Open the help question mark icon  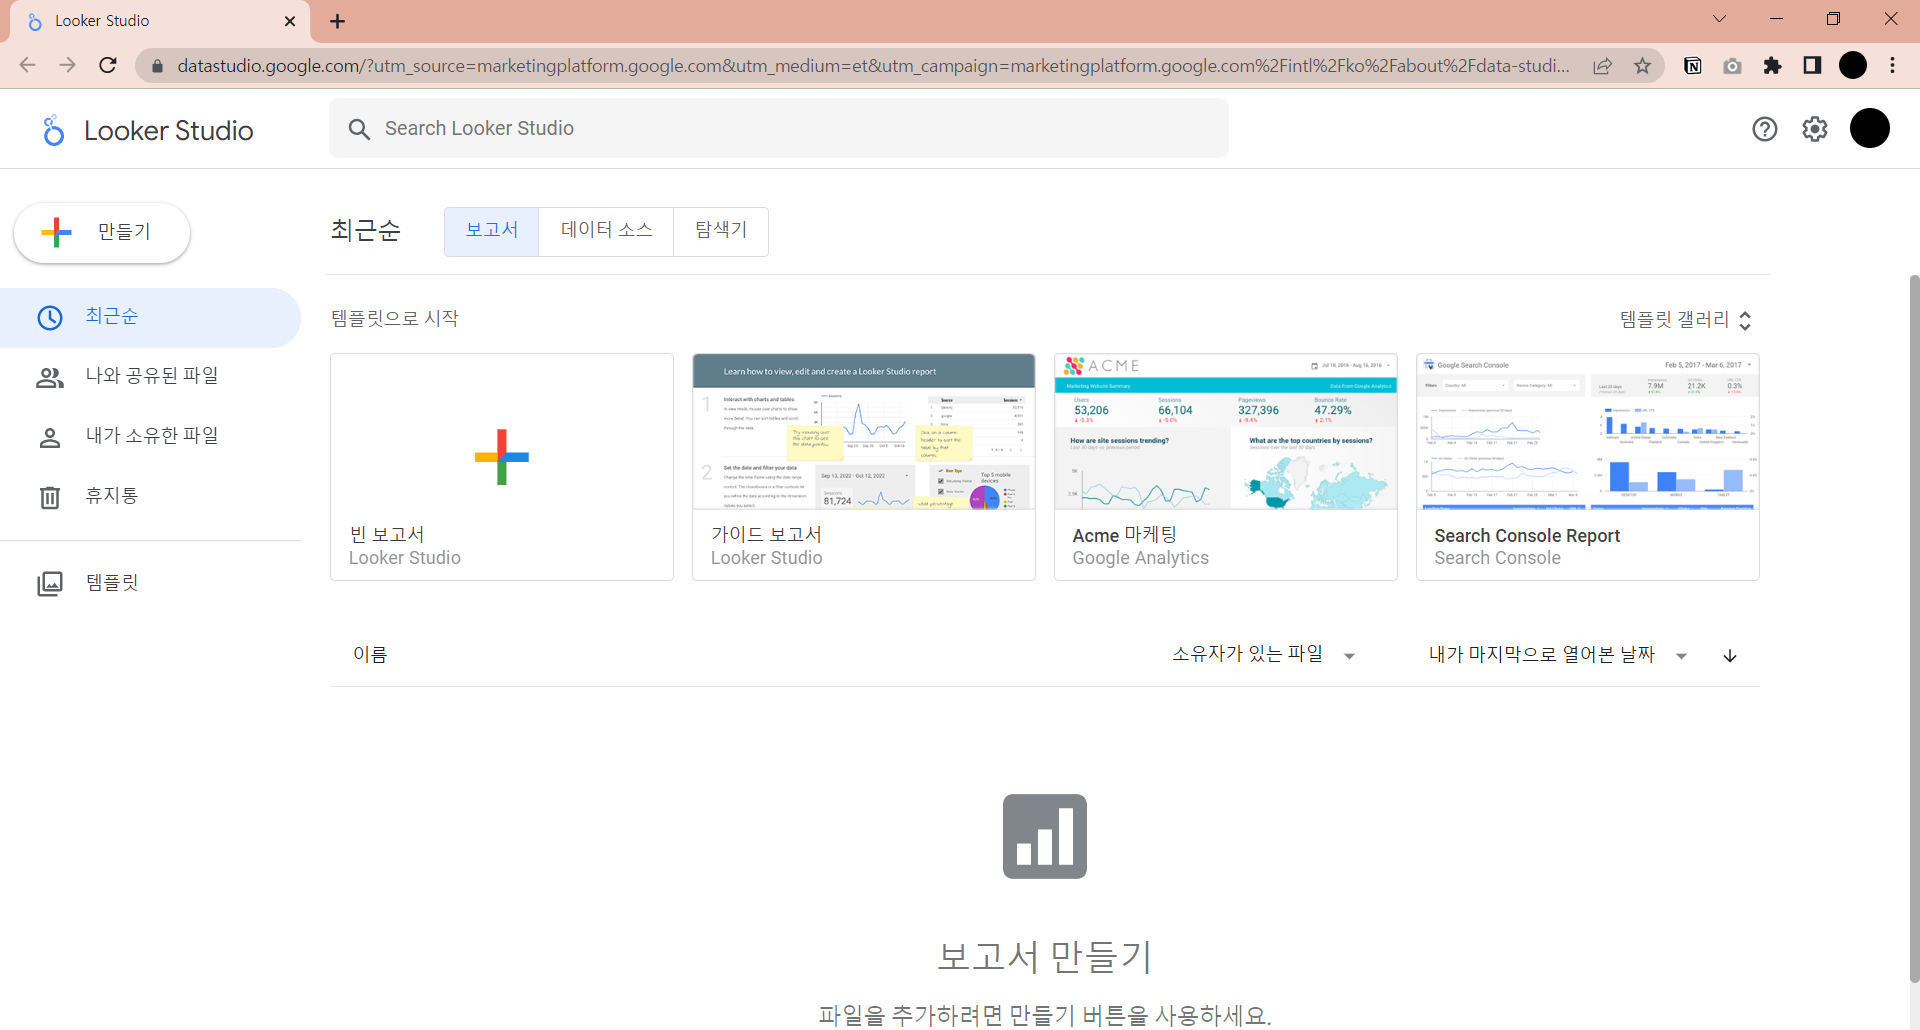pyautogui.click(x=1765, y=129)
